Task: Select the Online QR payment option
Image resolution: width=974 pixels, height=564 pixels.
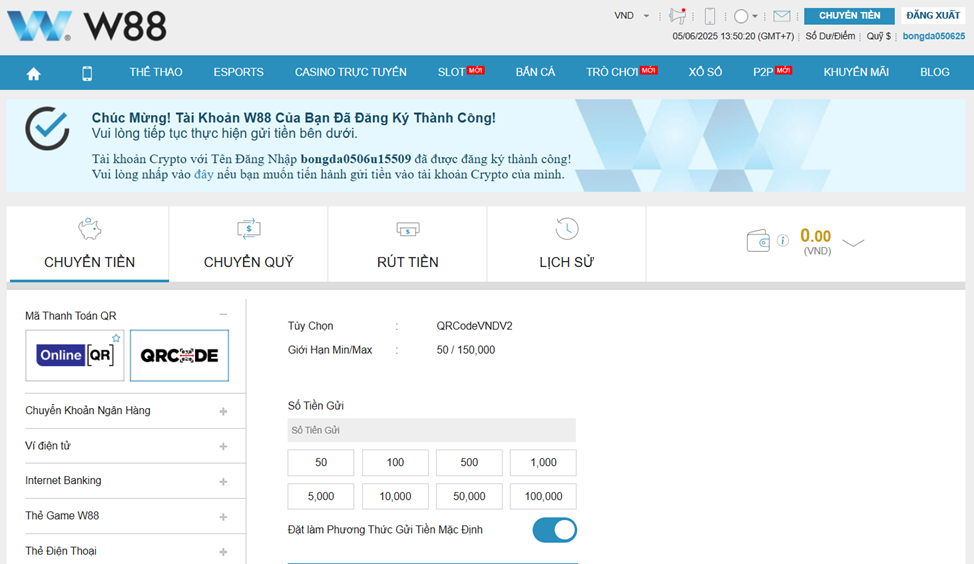Action: pos(75,355)
